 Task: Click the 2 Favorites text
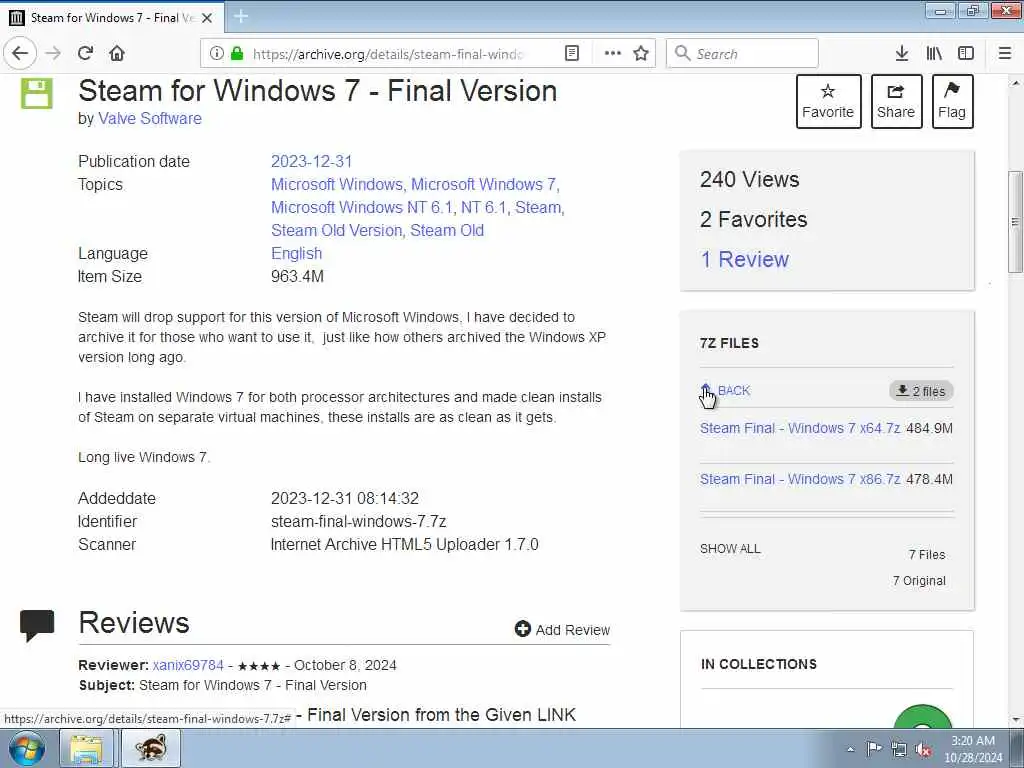pos(754,219)
